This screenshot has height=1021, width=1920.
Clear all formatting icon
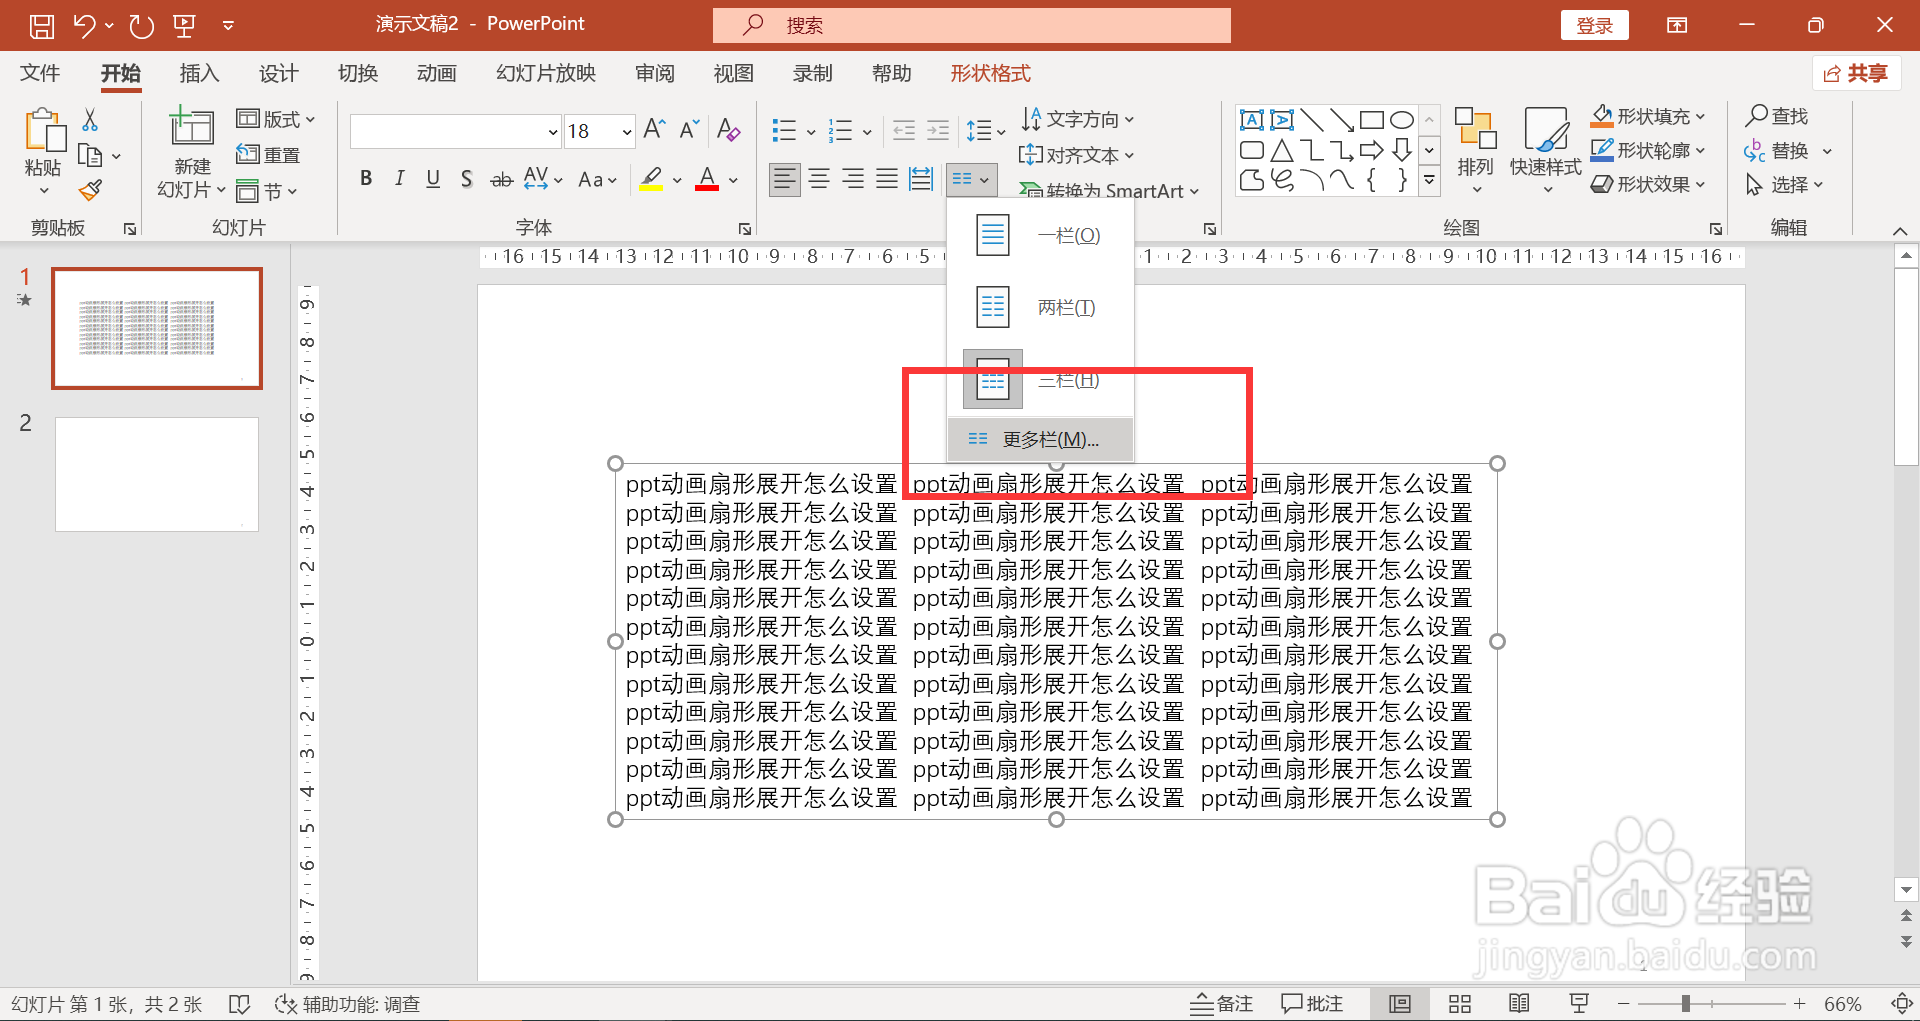tap(729, 129)
